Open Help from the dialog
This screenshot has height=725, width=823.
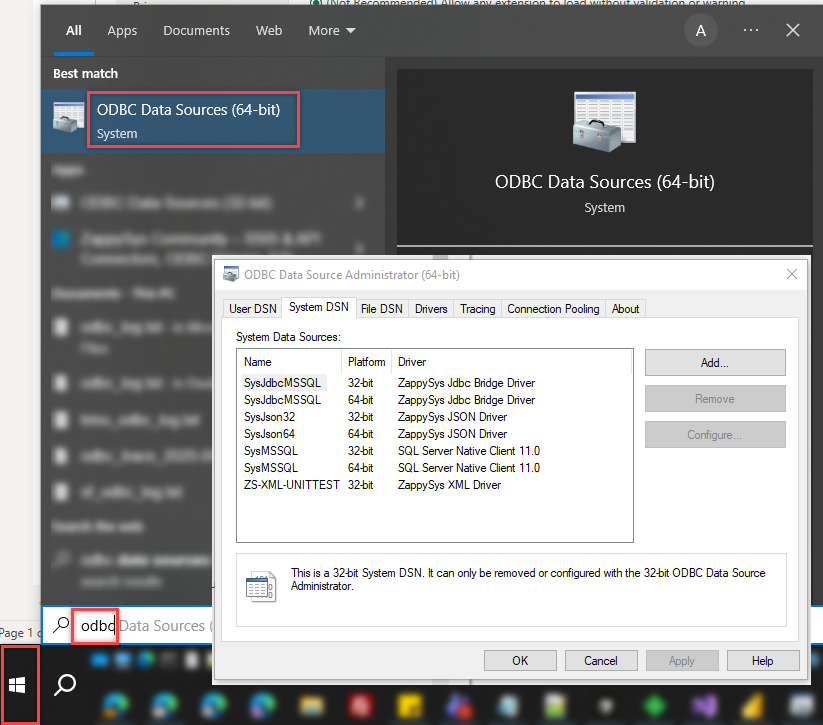(763, 660)
